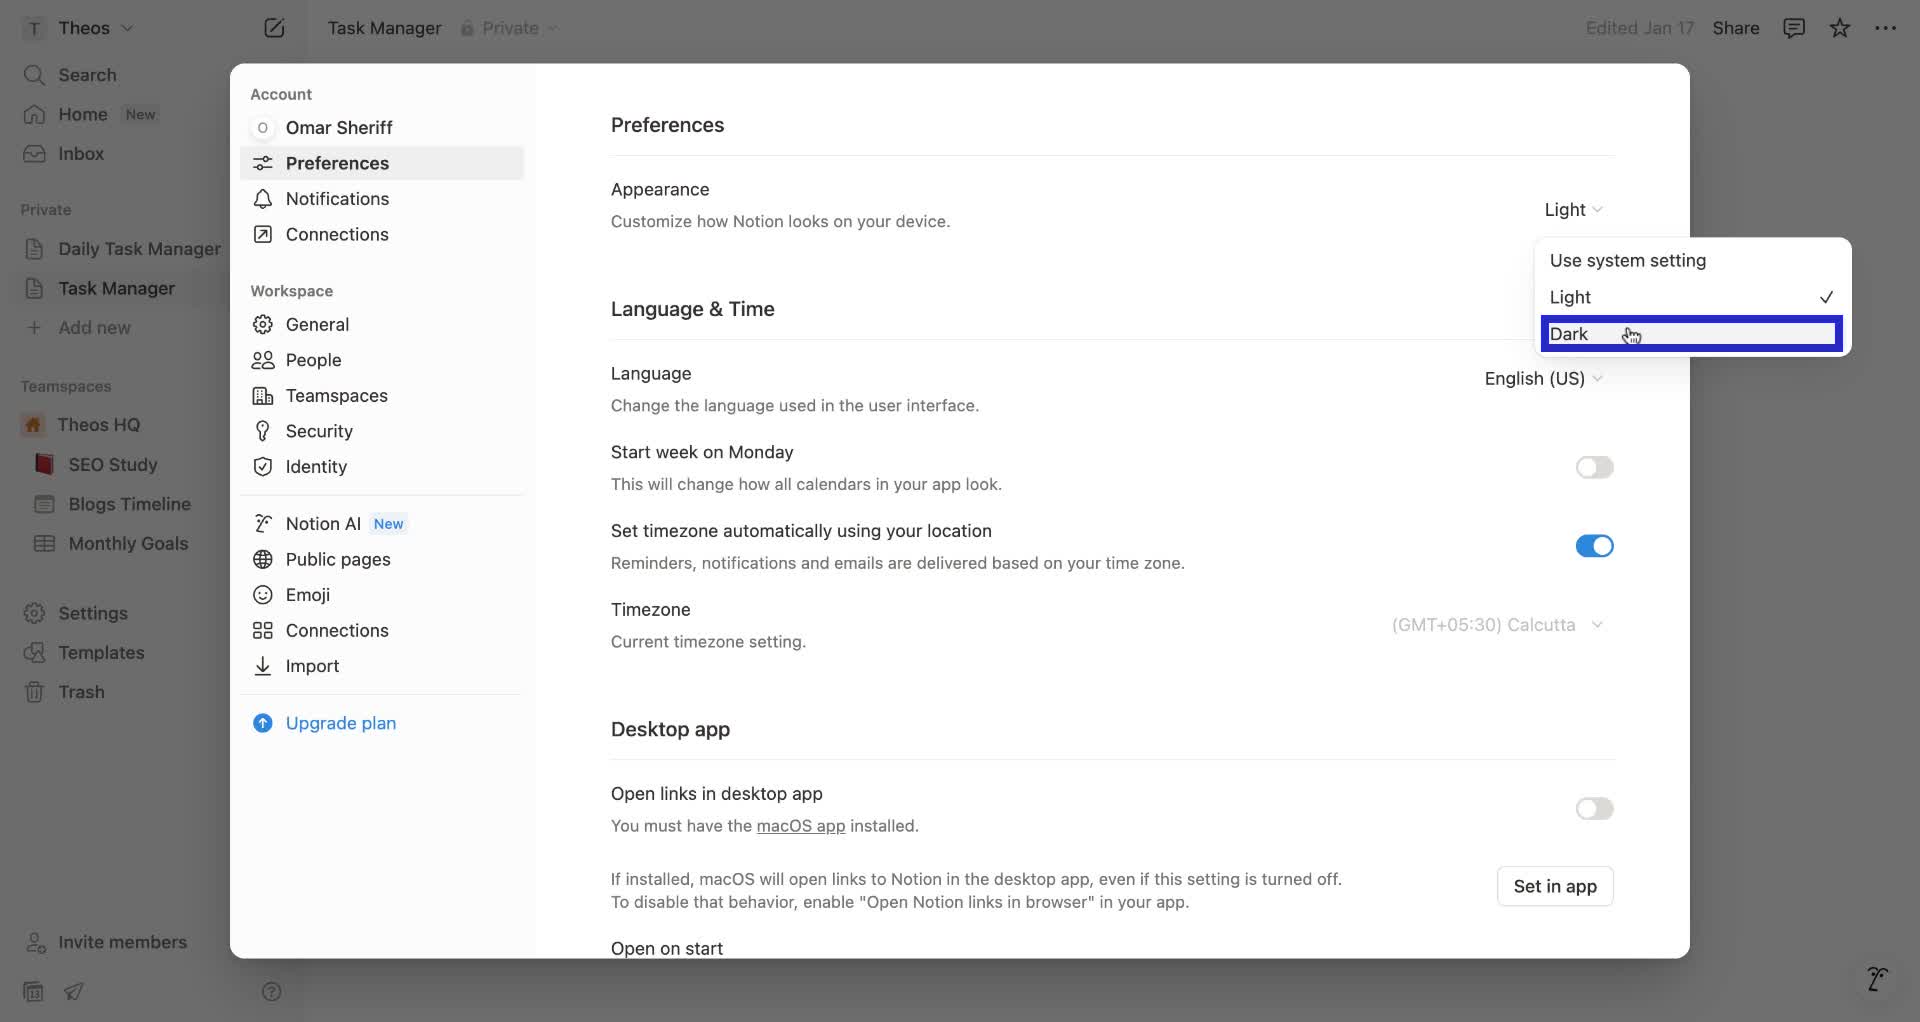Screen dimensions: 1920x1022
Task: Choose Use system setting for appearance
Action: click(x=1628, y=260)
